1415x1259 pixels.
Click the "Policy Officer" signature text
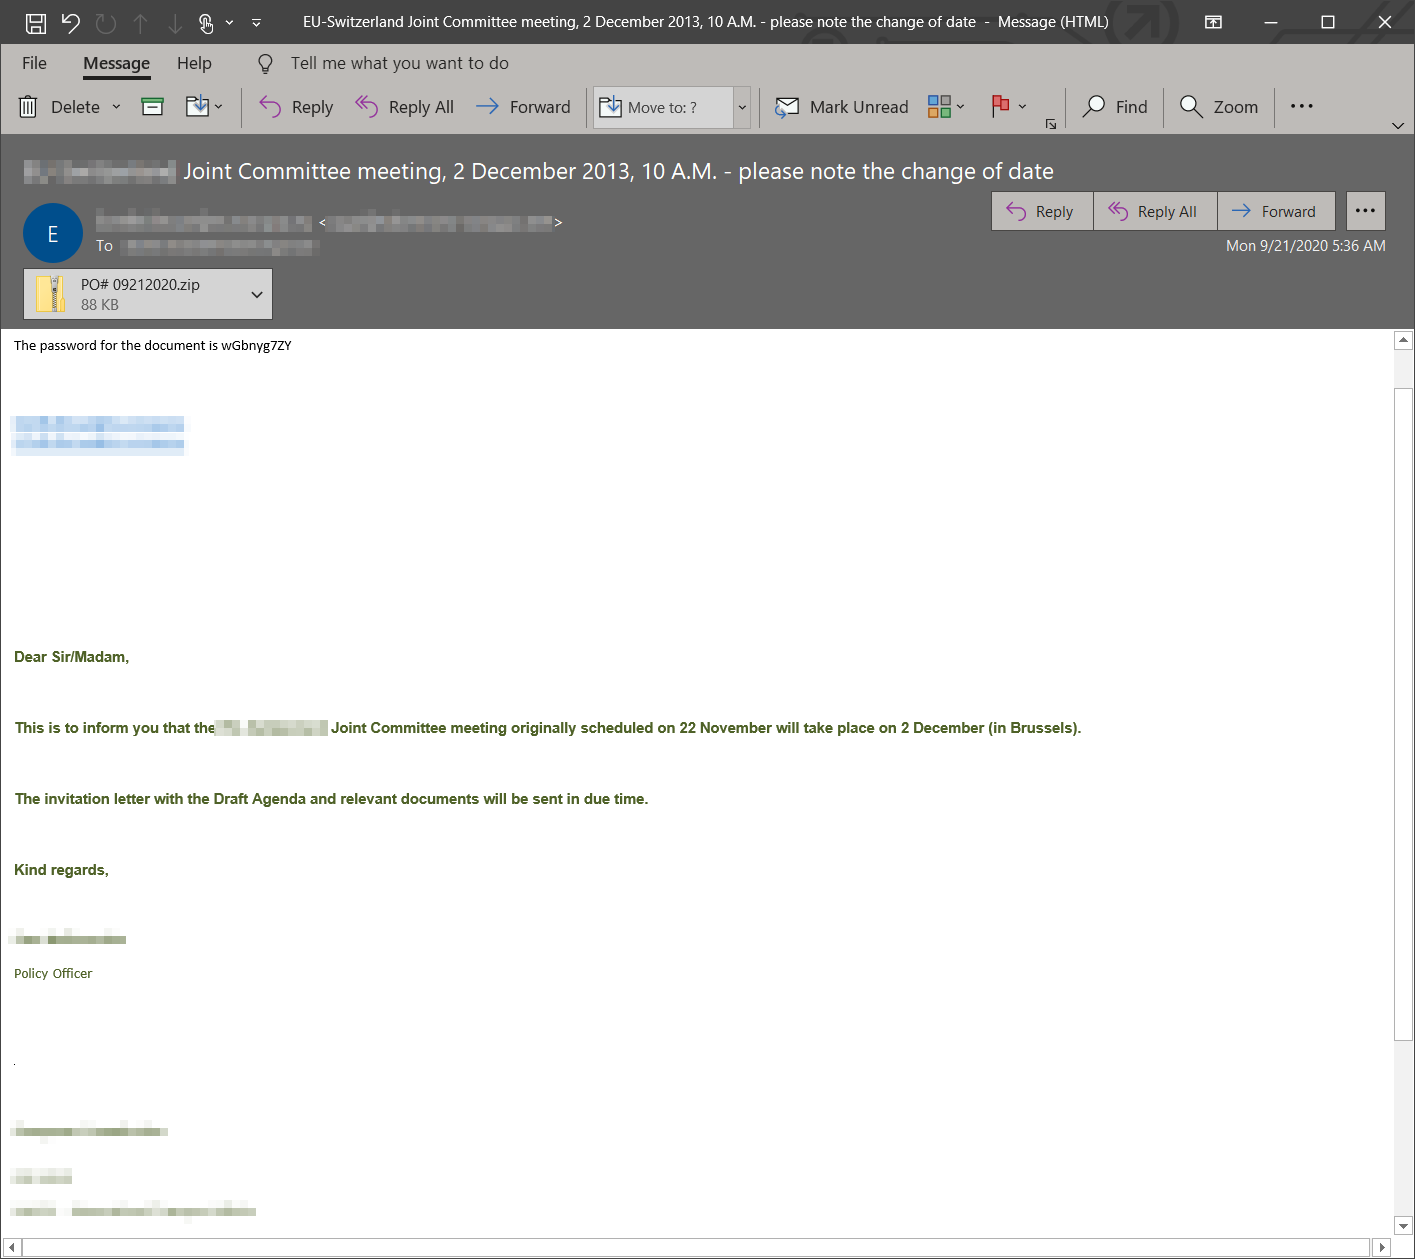pyautogui.click(x=53, y=974)
